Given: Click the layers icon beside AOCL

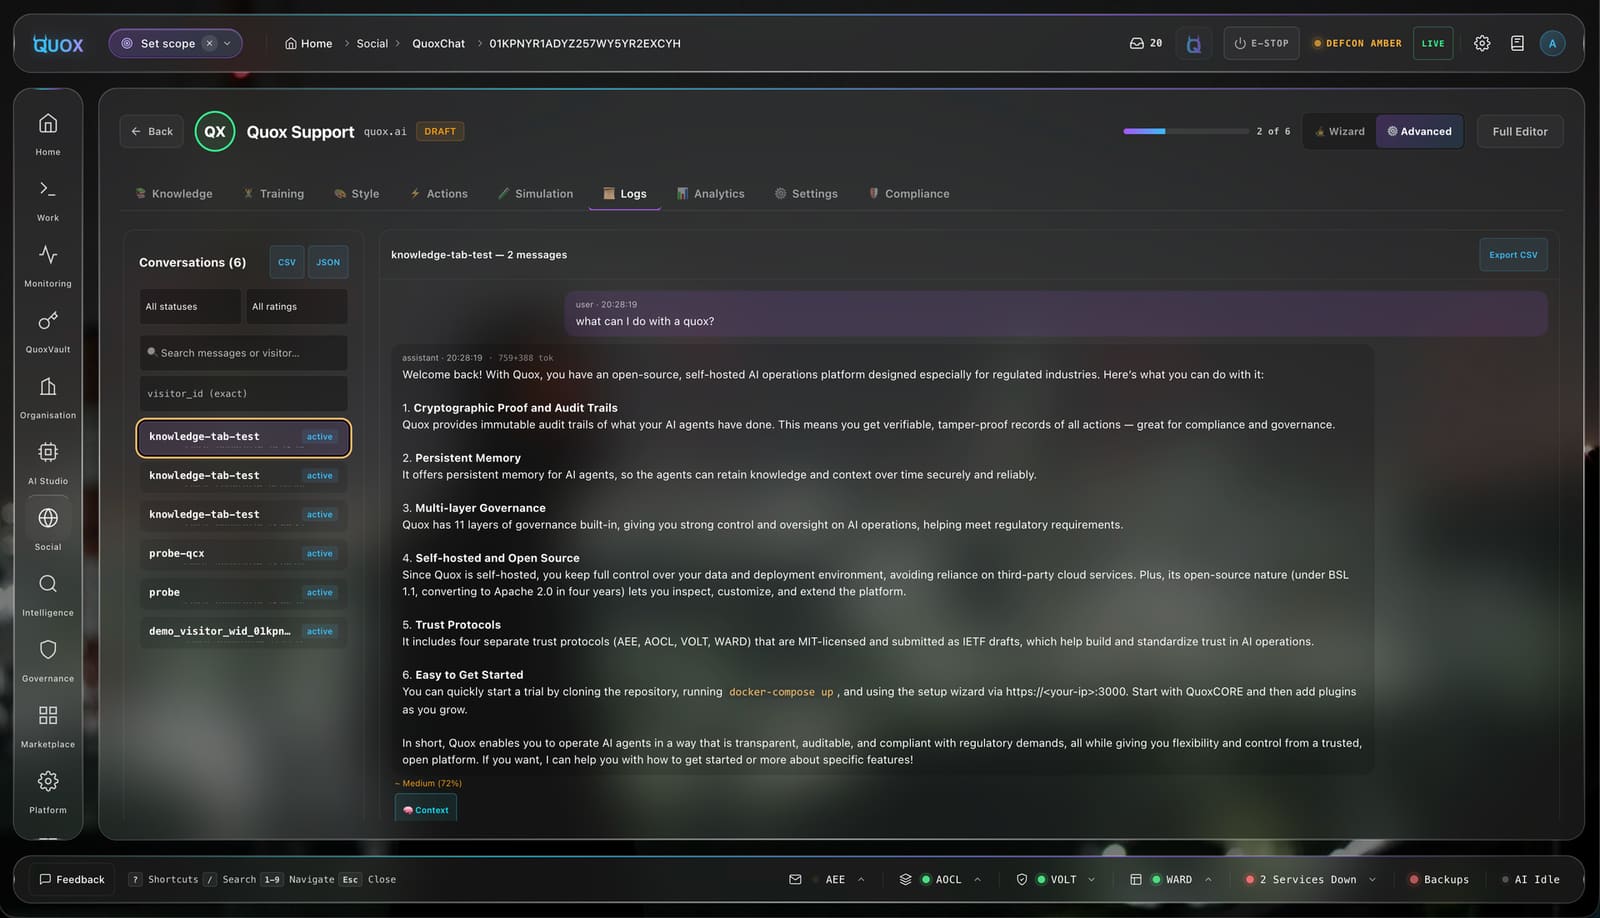Looking at the screenshot, I should click(905, 879).
